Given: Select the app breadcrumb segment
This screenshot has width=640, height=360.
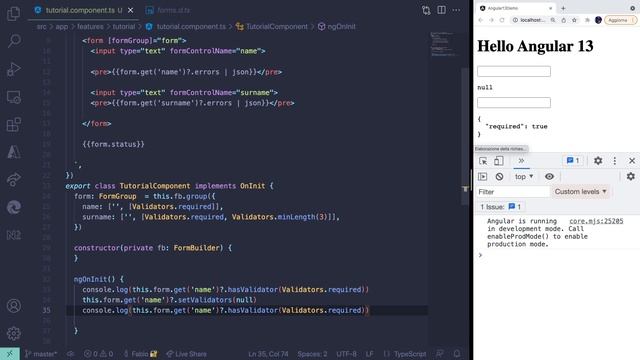Looking at the screenshot, I should tap(62, 27).
